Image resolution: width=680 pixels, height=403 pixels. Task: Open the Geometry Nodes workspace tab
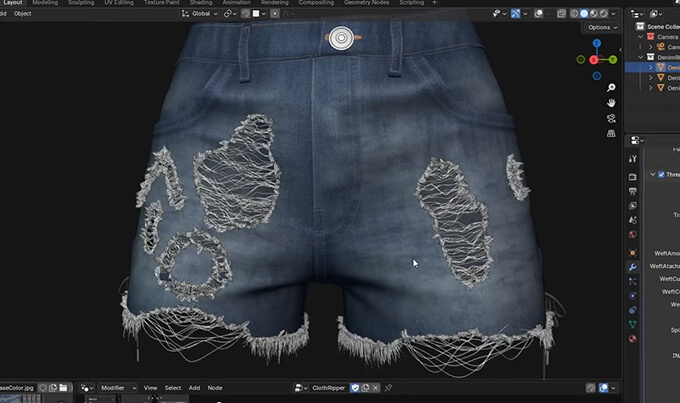(x=366, y=3)
